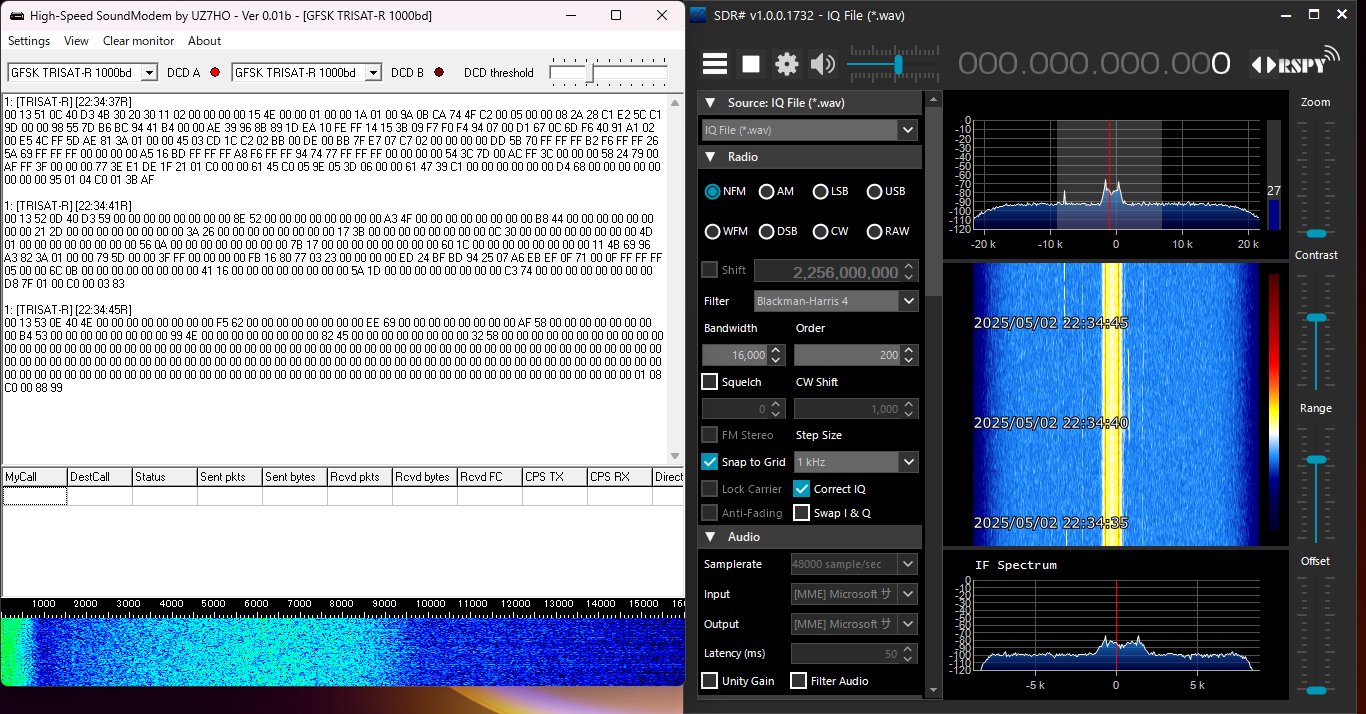Click the SoundModem app icon in its title bar
Screen dimensions: 1366x714
coord(15,15)
